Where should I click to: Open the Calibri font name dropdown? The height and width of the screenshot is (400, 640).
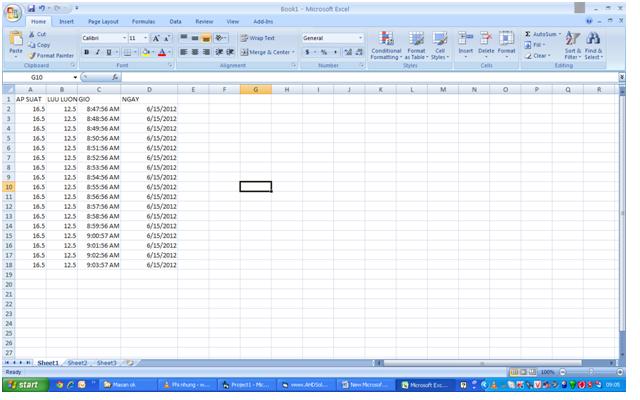(x=124, y=38)
